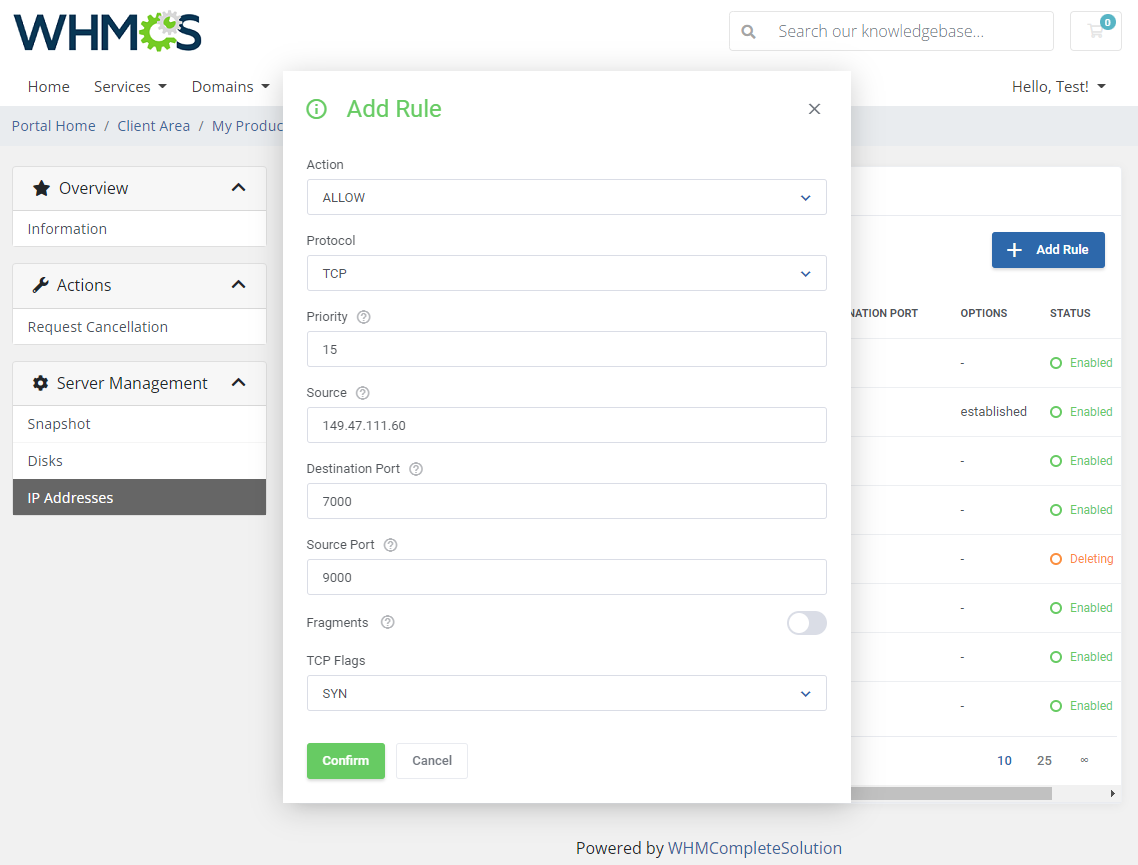Click the help icon next to Priority
The height and width of the screenshot is (865, 1138).
(362, 316)
